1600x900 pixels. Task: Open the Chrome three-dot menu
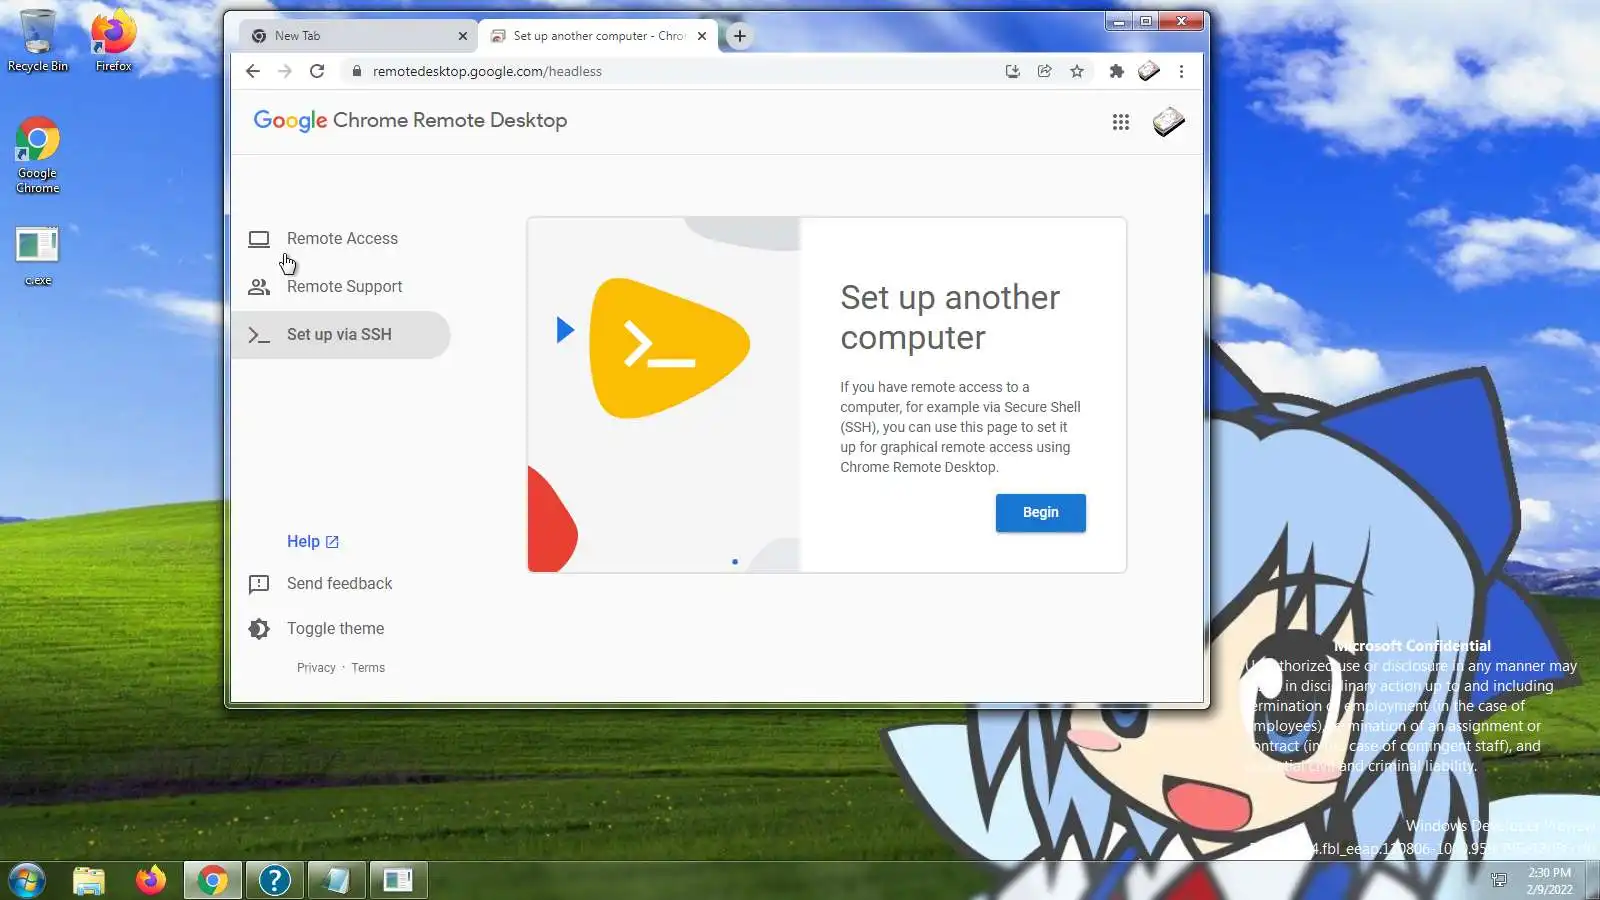click(x=1181, y=71)
